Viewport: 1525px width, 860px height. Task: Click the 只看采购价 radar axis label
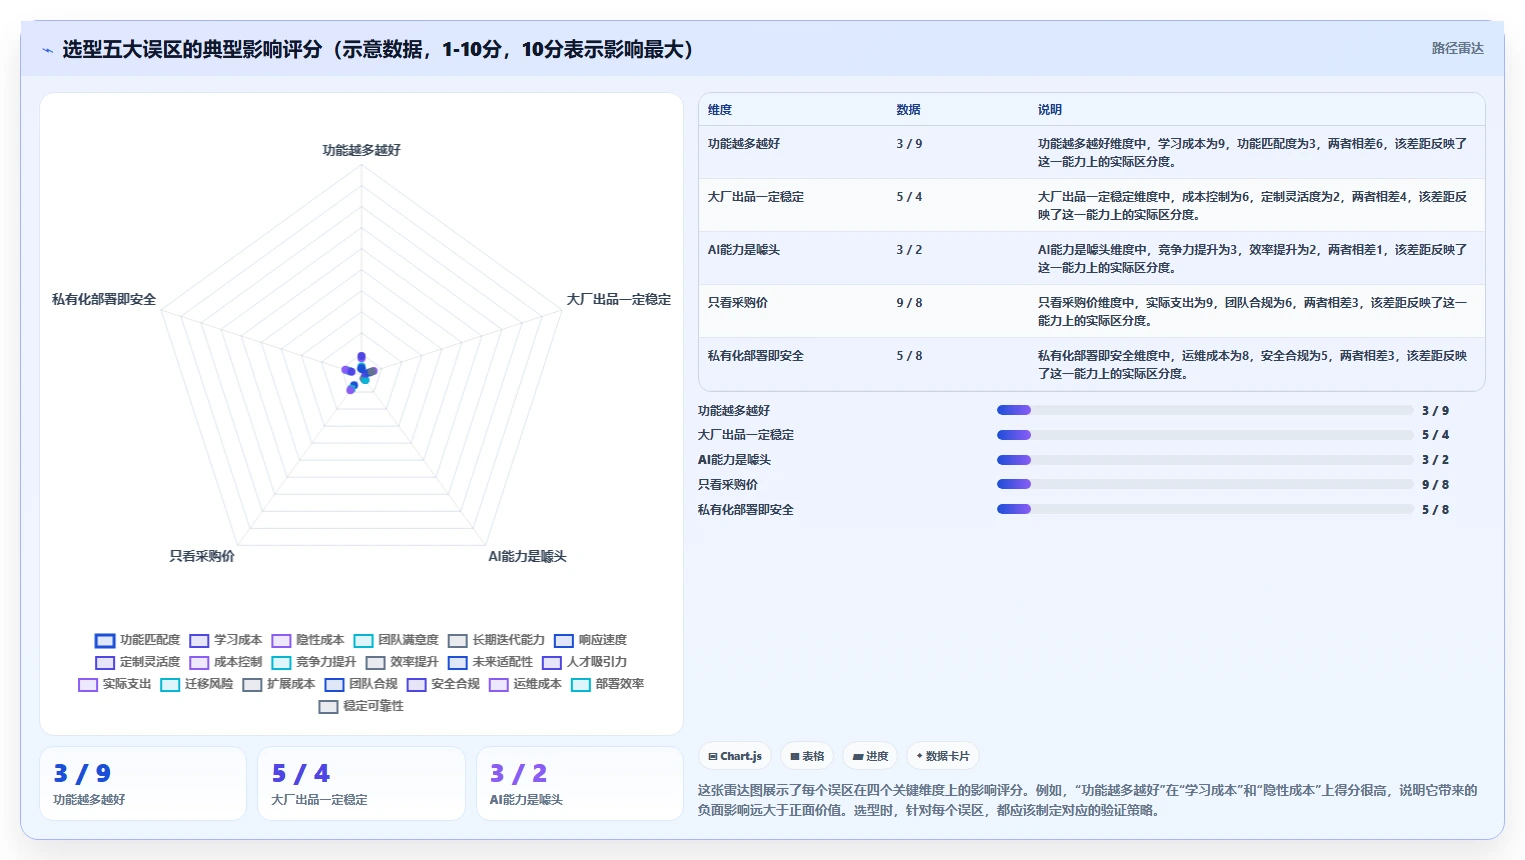tap(202, 556)
